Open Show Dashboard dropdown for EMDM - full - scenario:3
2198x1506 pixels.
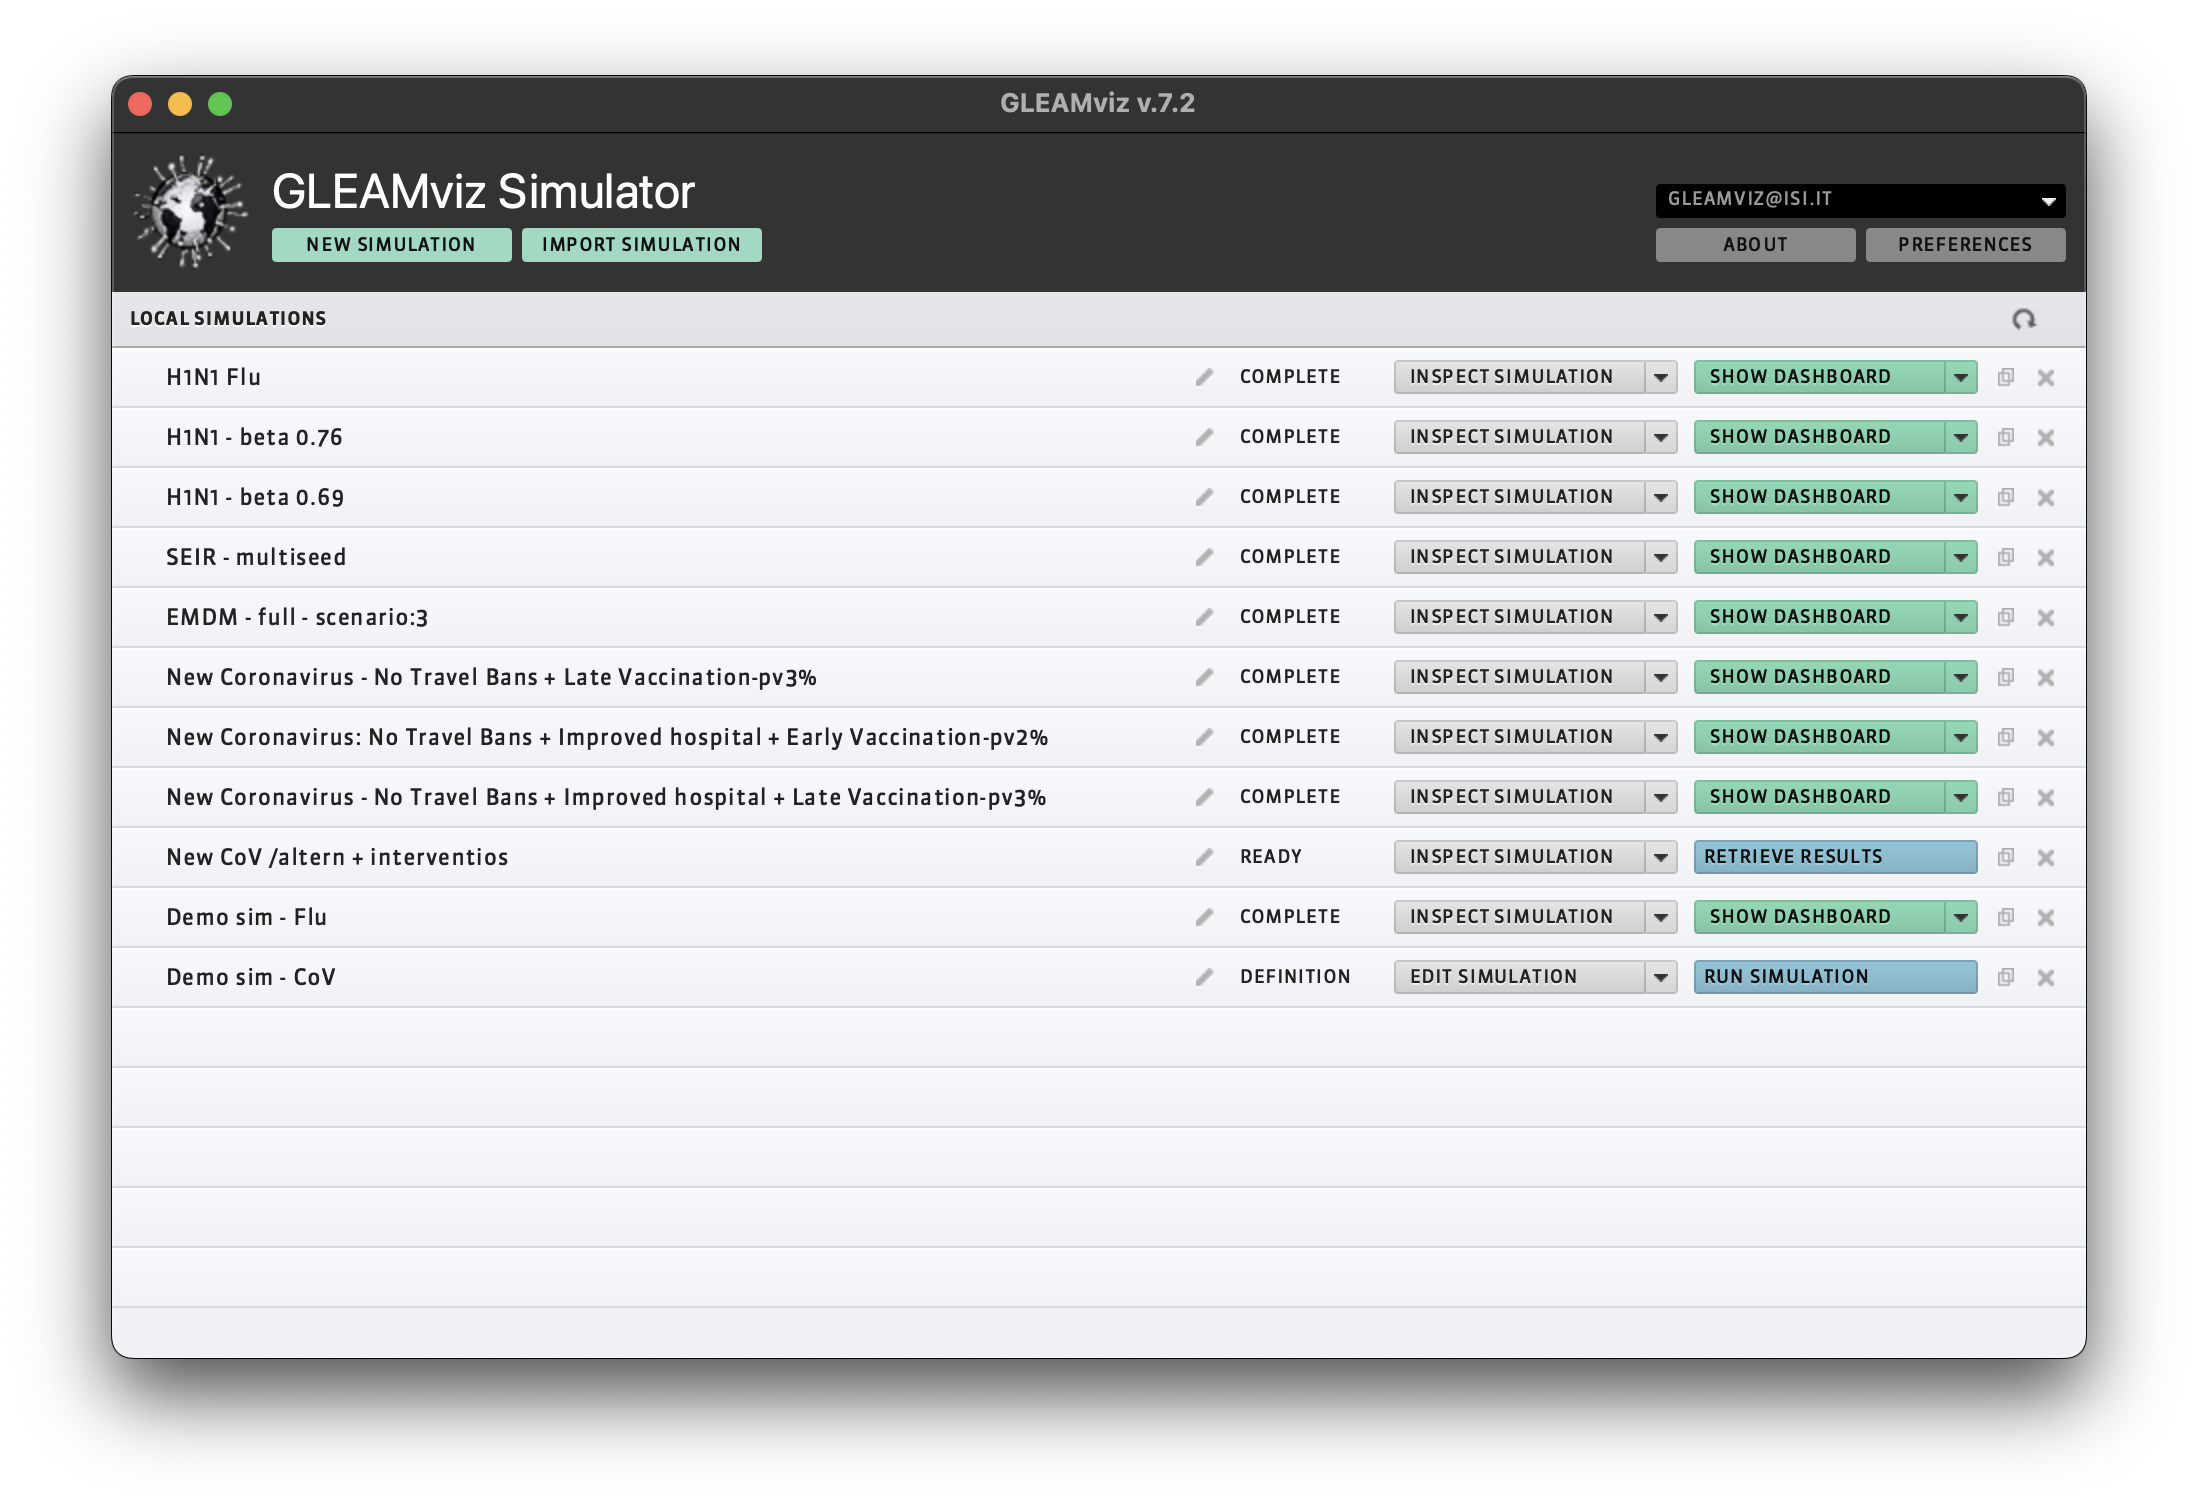(1961, 617)
